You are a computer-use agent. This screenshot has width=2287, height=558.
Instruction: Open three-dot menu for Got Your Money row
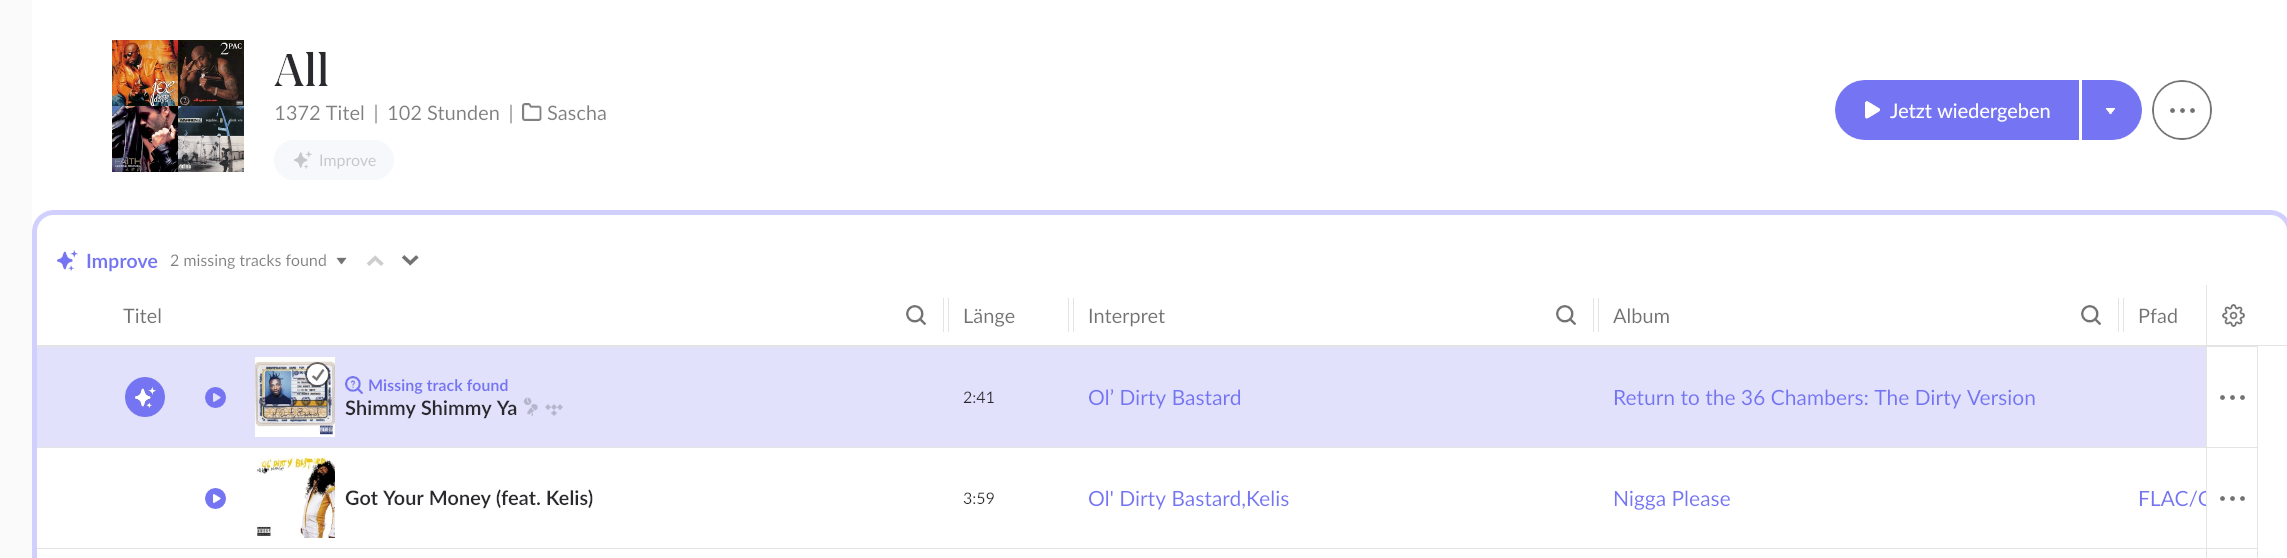(x=2231, y=498)
